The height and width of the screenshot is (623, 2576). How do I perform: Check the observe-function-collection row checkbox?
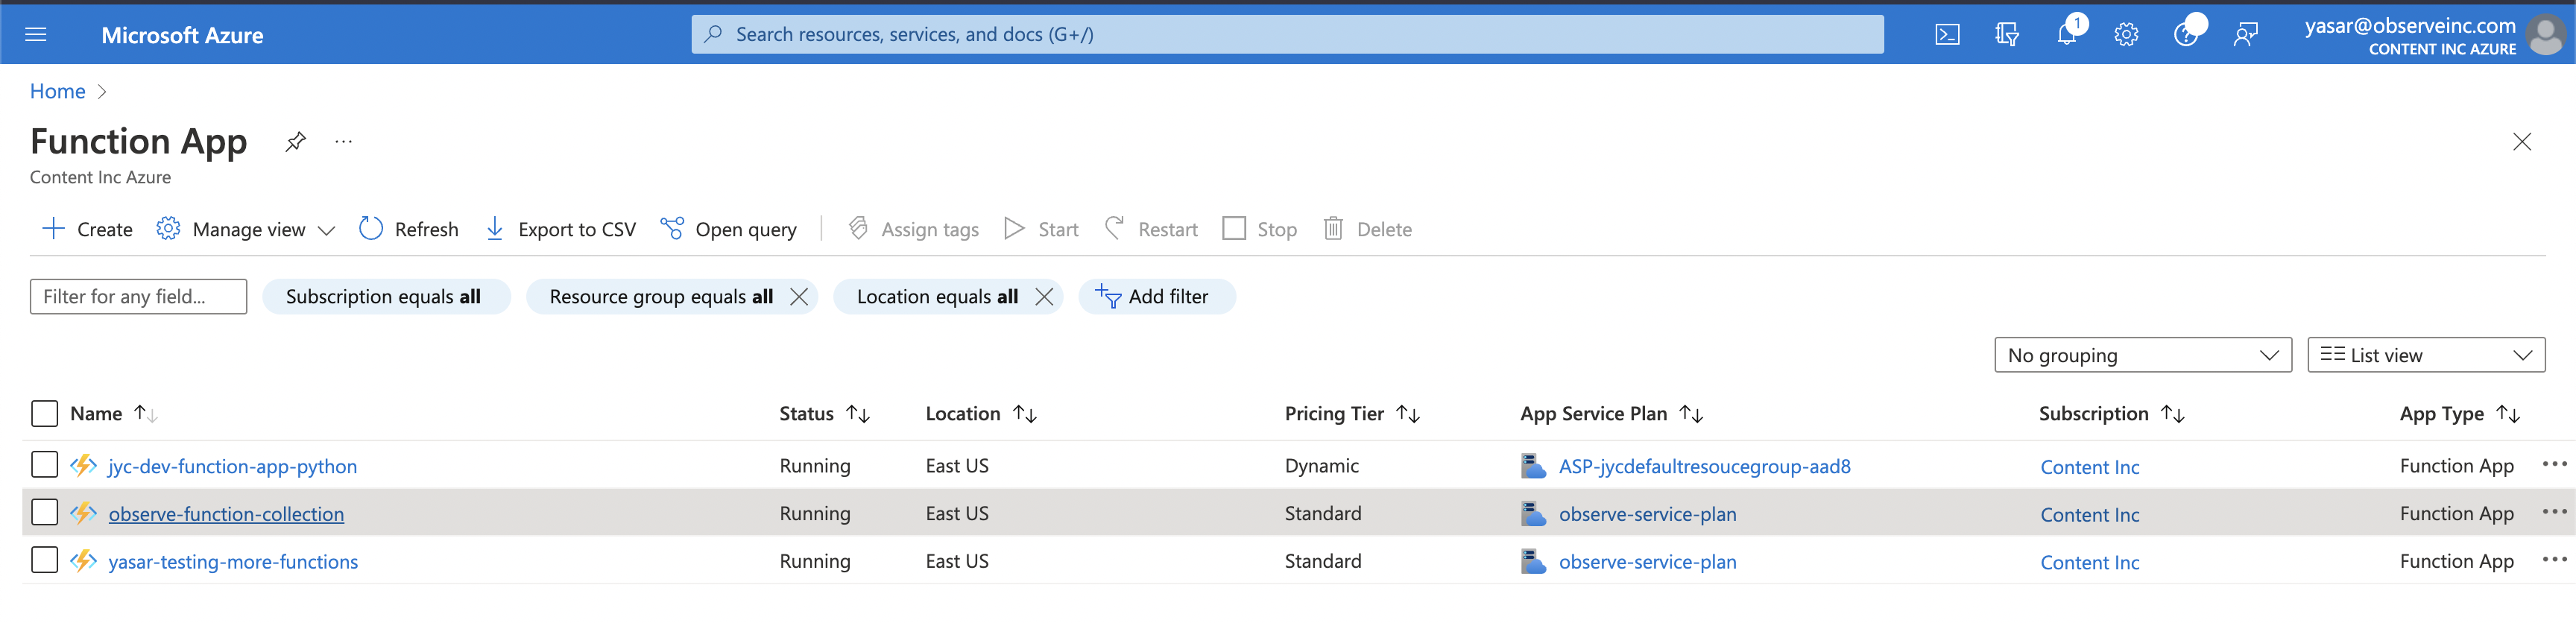44,512
